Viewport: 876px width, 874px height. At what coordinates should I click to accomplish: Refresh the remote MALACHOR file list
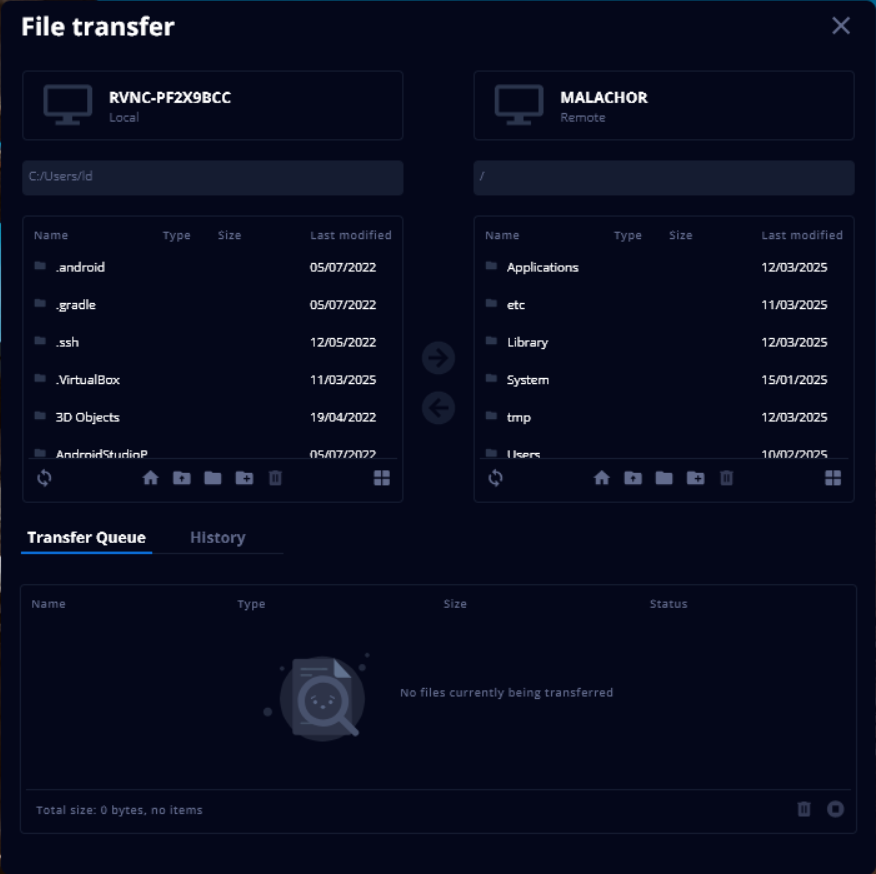(495, 478)
